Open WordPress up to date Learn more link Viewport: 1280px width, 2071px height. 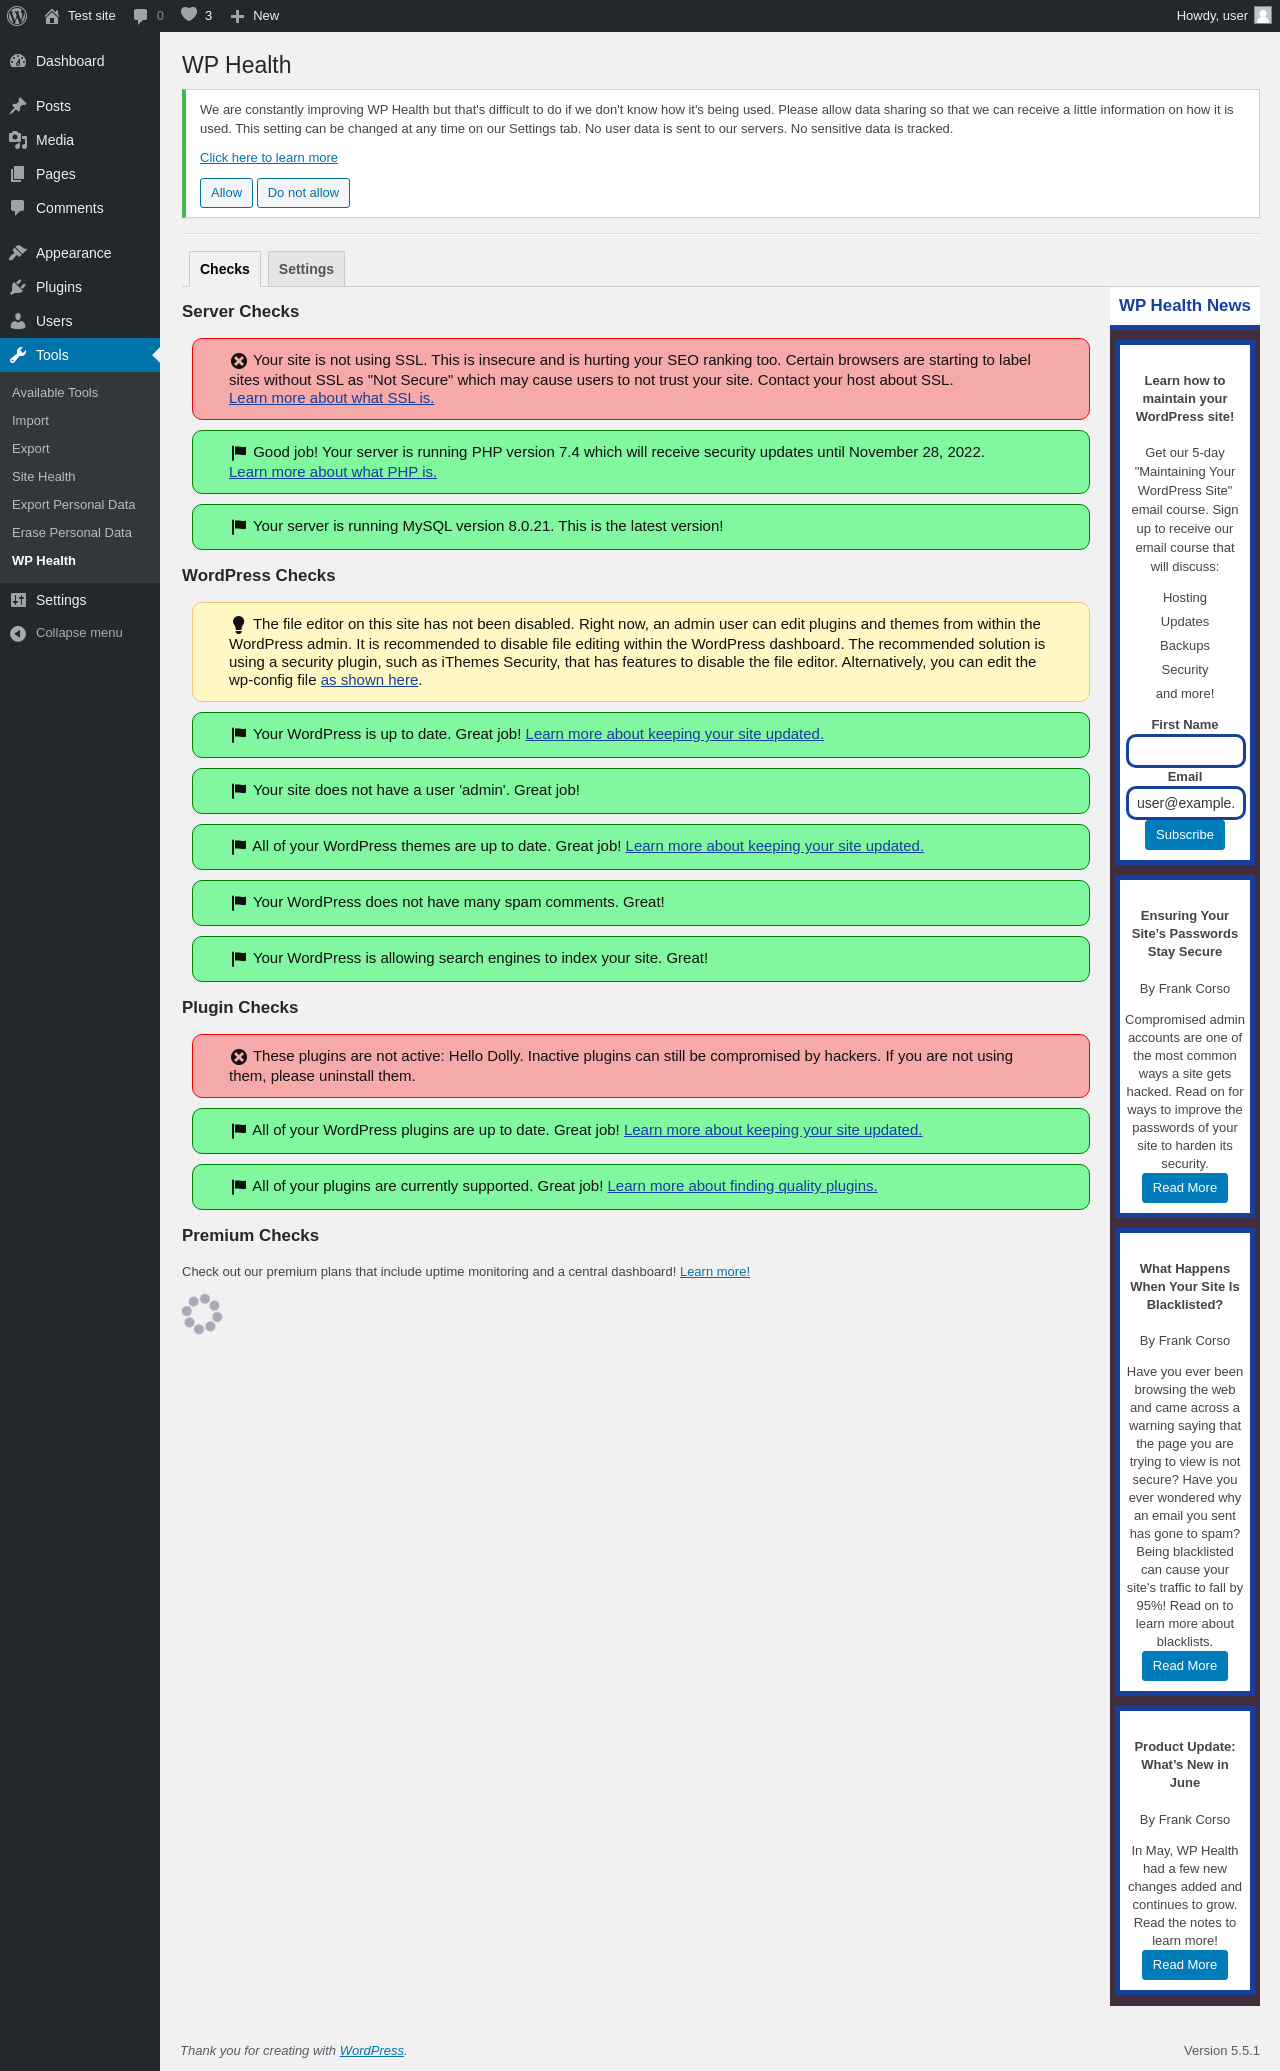pos(675,734)
